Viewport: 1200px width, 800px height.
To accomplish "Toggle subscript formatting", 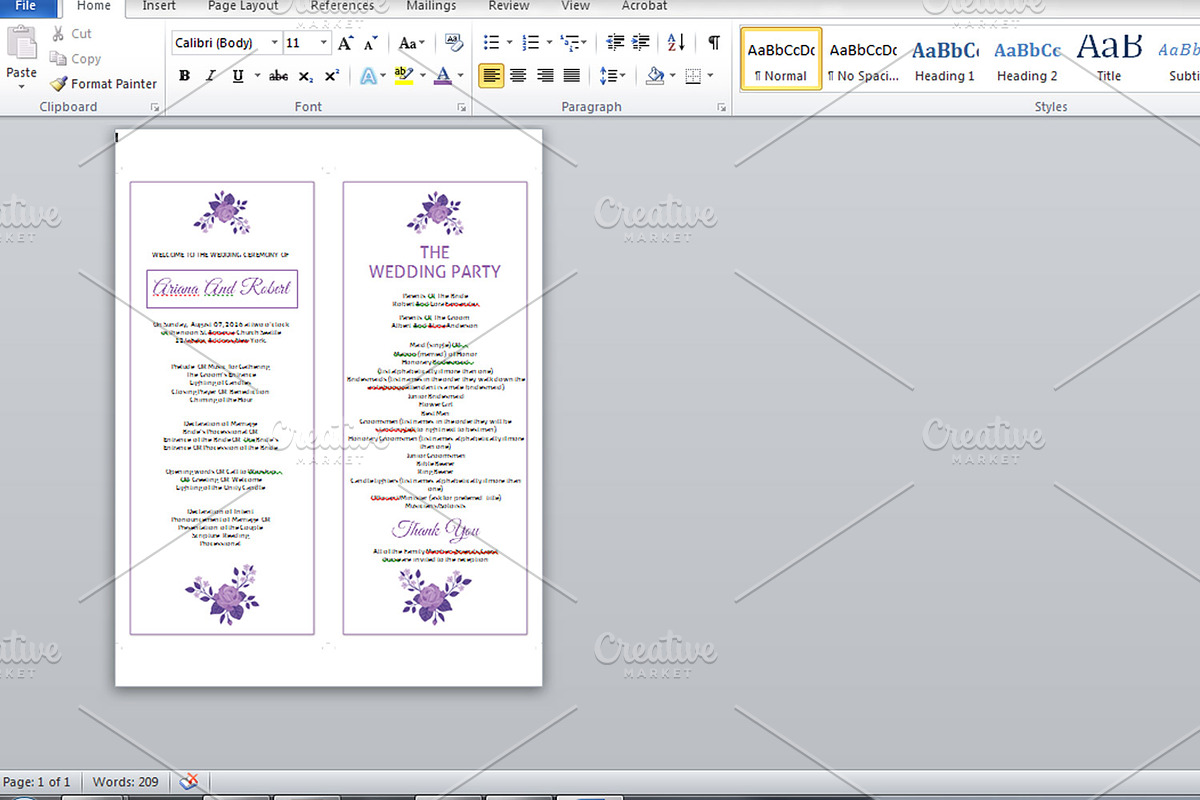I will tap(306, 76).
